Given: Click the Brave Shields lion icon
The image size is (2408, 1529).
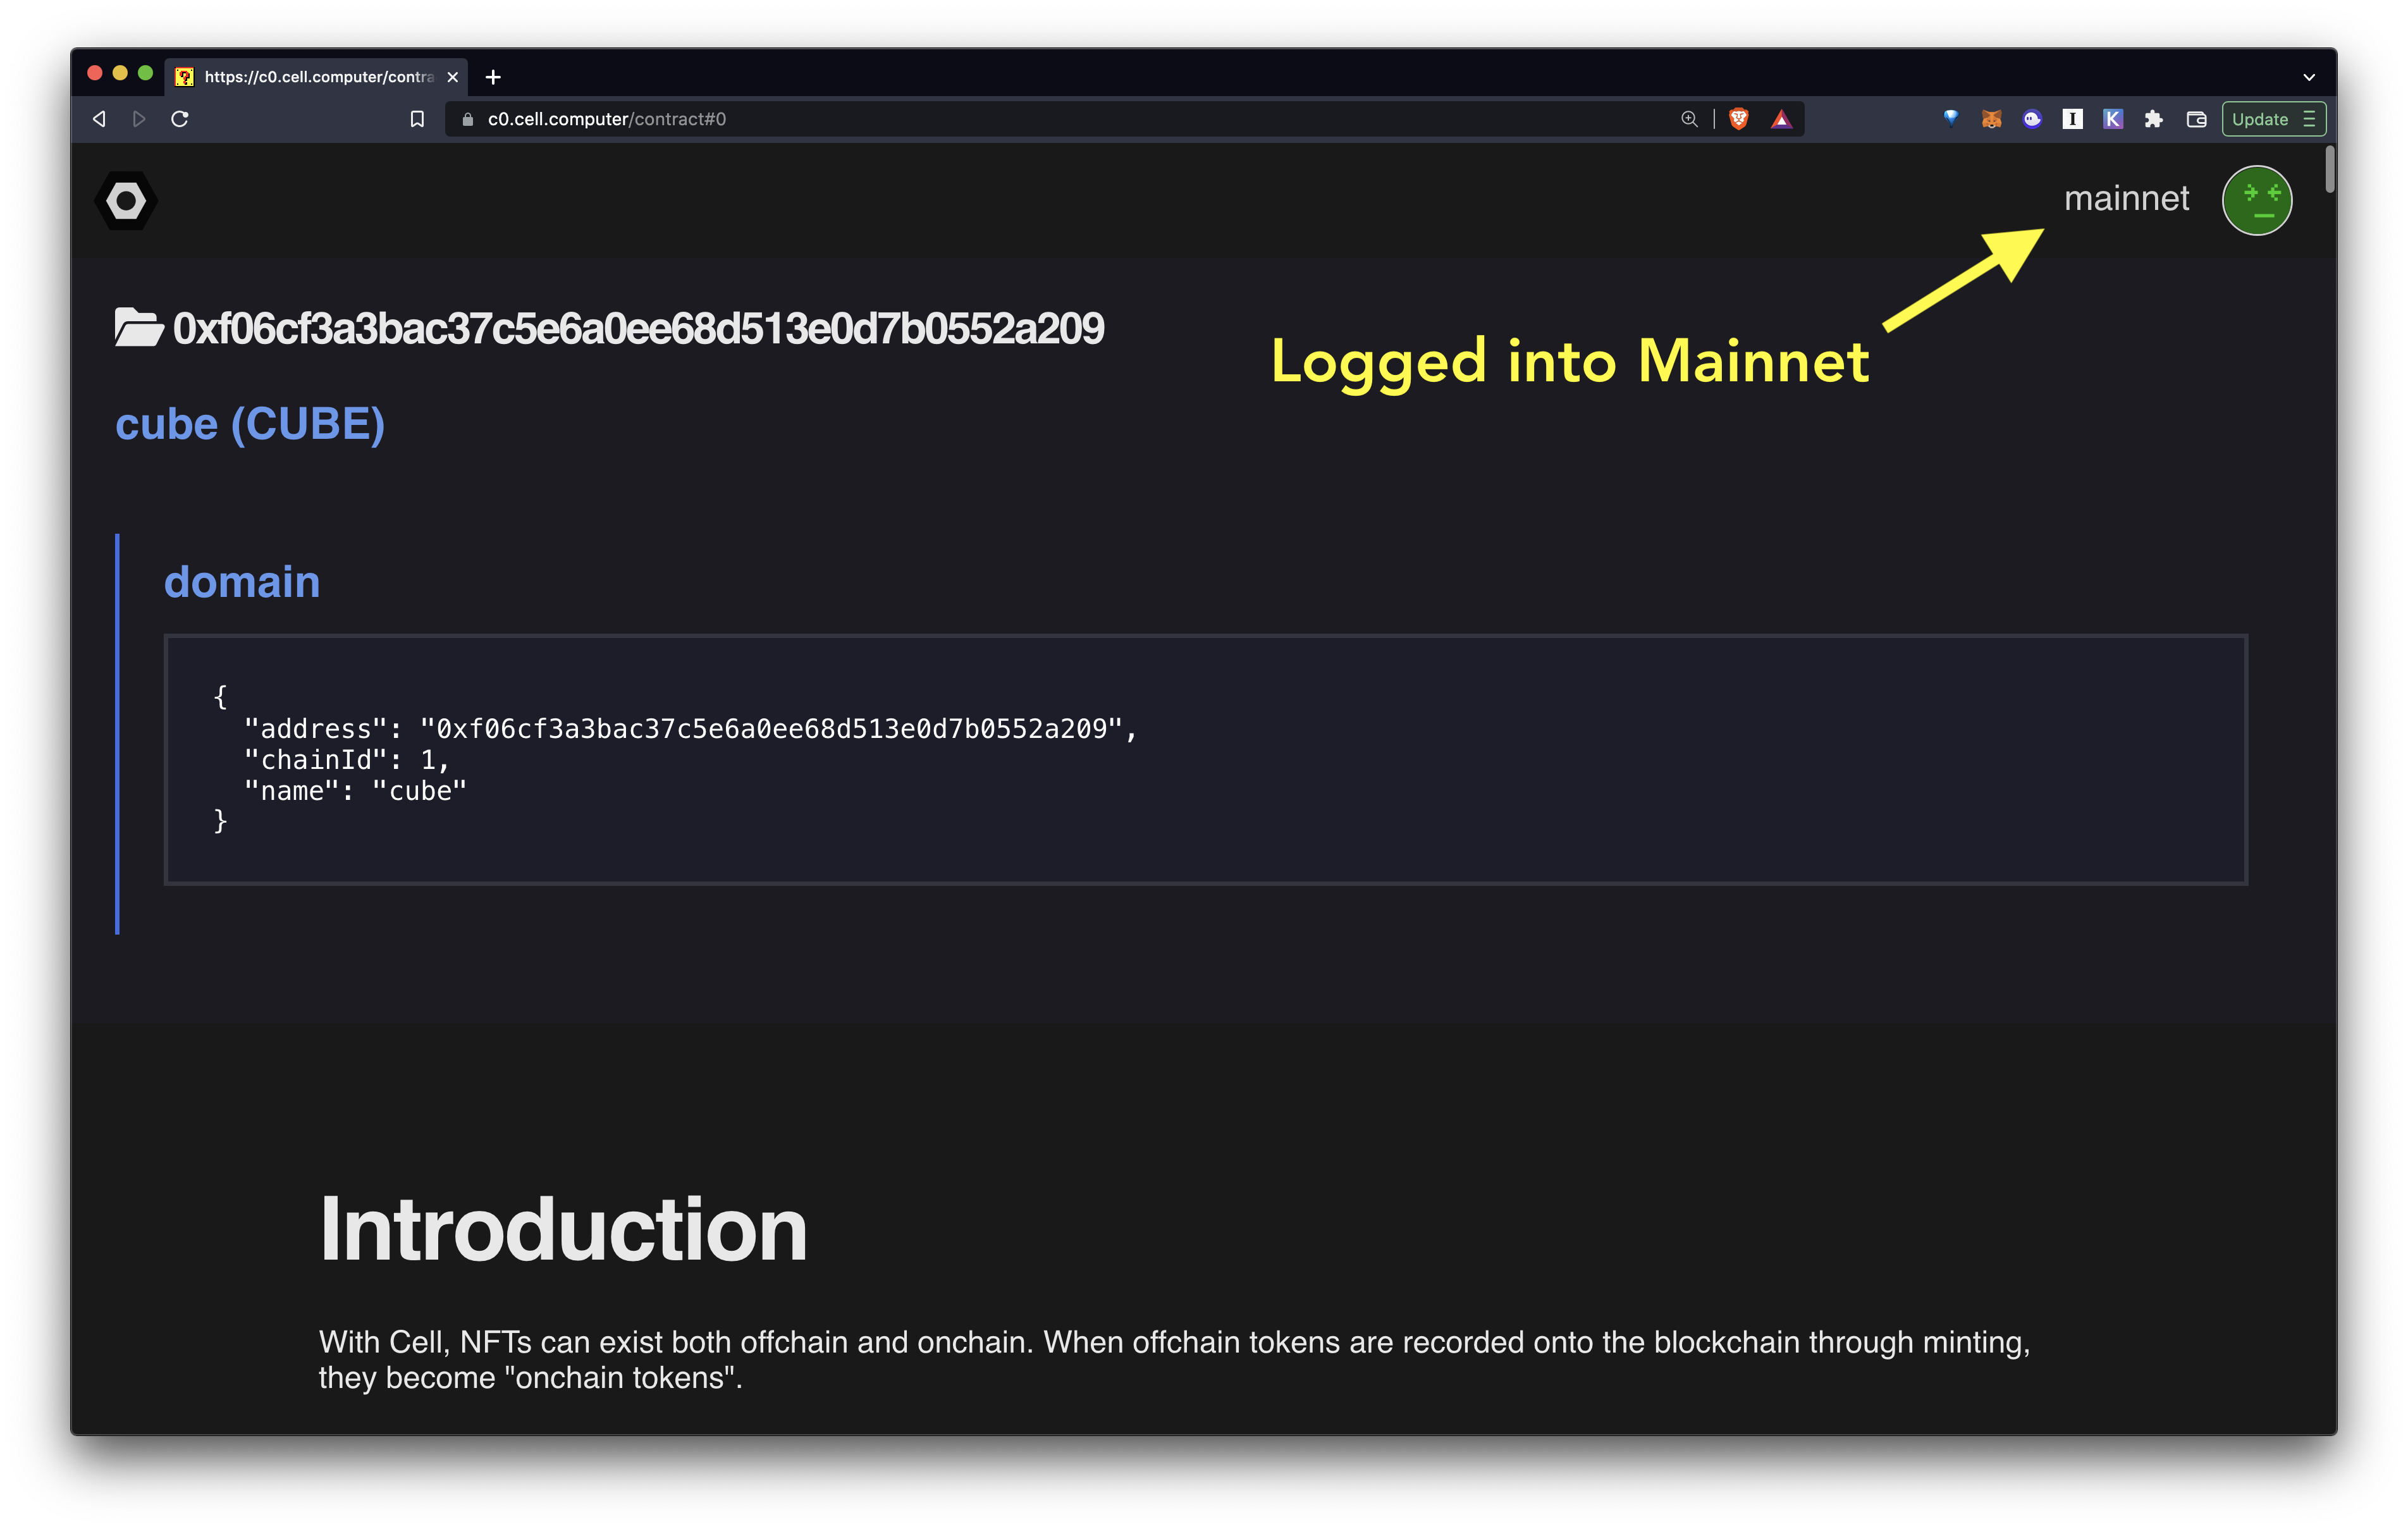Looking at the screenshot, I should 1739,119.
